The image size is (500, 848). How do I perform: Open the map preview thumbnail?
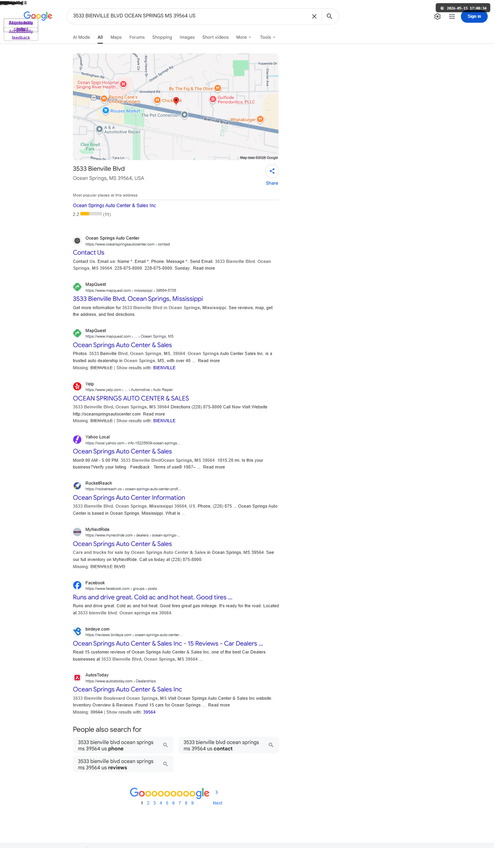coord(176,107)
